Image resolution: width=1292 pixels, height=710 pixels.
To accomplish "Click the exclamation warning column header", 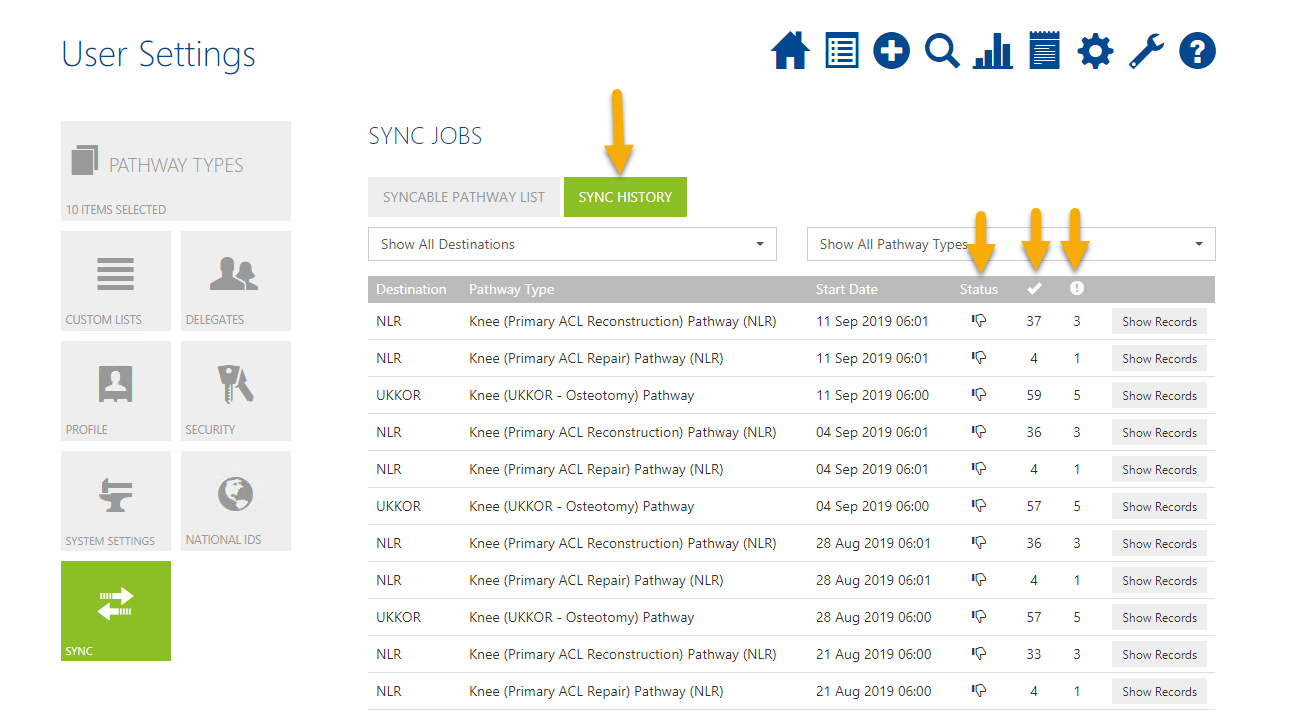I will coord(1076,289).
